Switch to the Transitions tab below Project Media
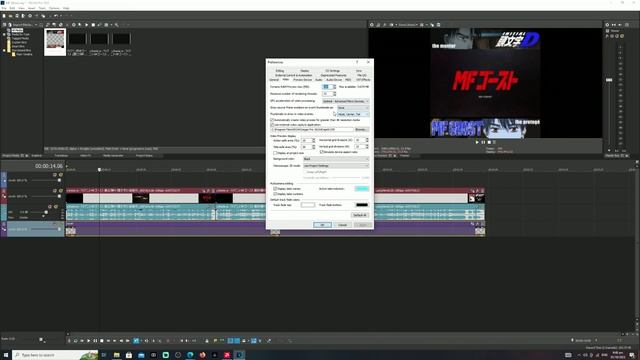The image size is (640, 360). (x=61, y=156)
